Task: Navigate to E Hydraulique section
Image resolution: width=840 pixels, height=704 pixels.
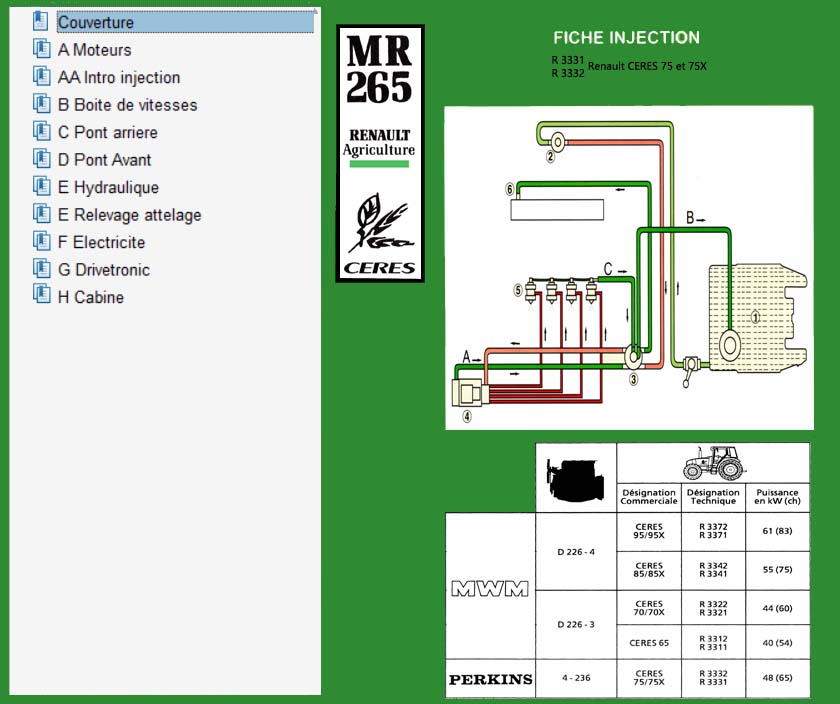Action: [108, 188]
